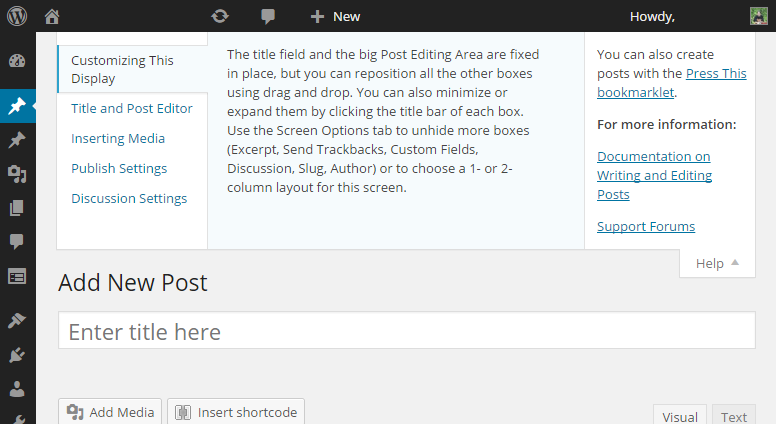Open the Plugins sidebar icon
The height and width of the screenshot is (424, 776).
pyautogui.click(x=17, y=354)
